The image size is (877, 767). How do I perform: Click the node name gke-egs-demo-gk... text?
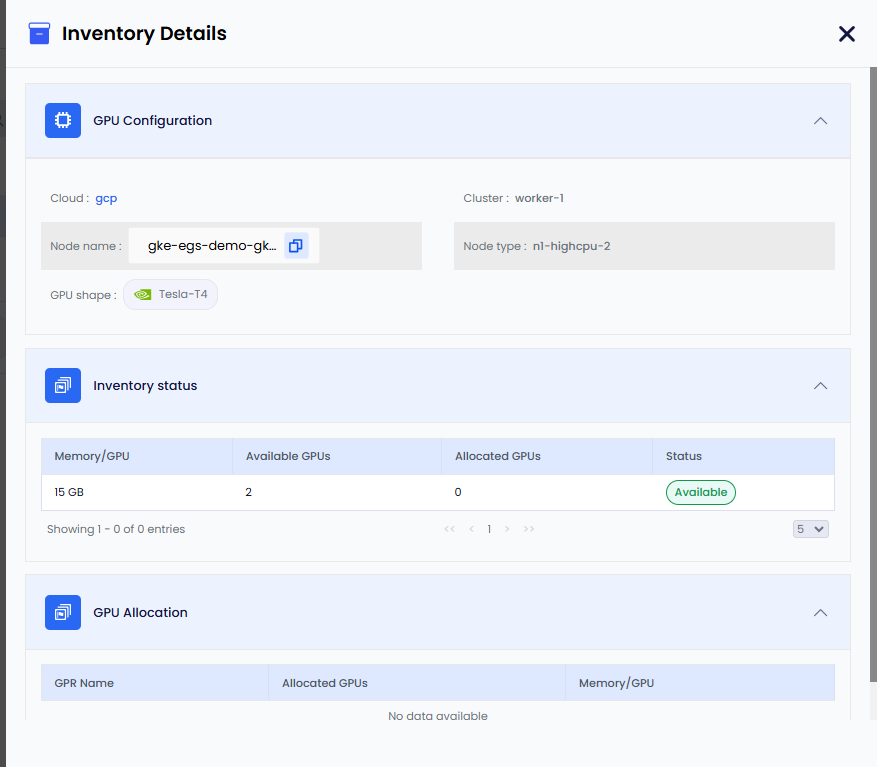coord(212,246)
